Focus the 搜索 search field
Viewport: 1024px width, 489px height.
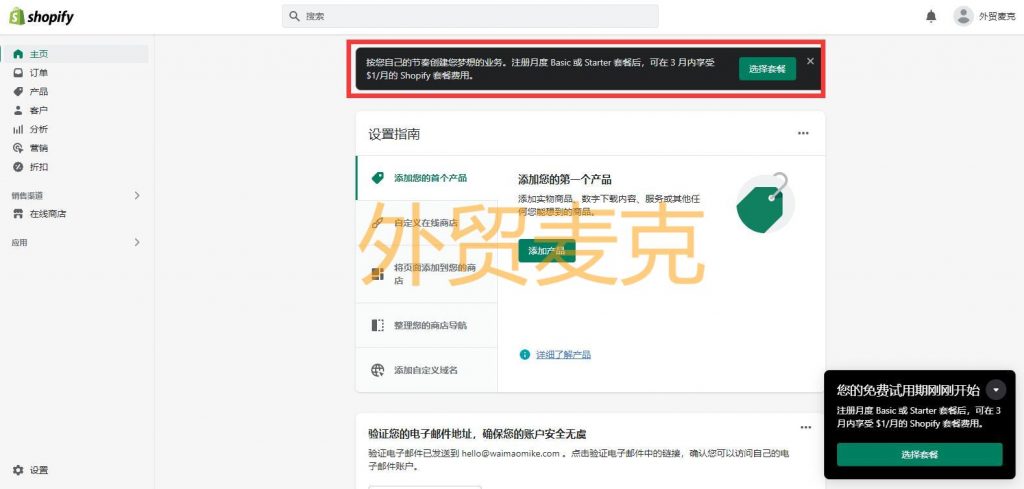(x=470, y=16)
